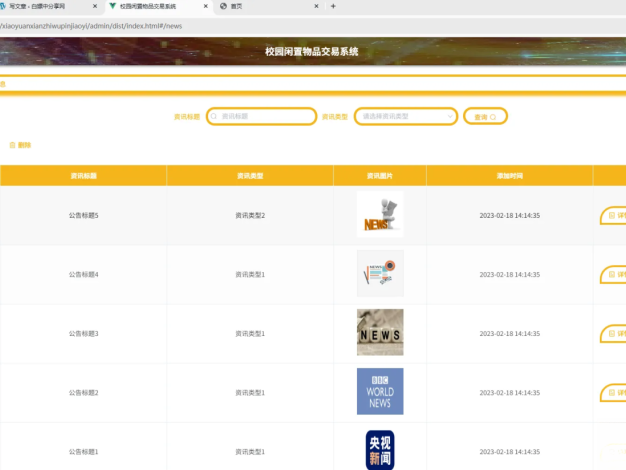The height and width of the screenshot is (470, 626).
Task: Switch to the 首页 browser tab
Action: (268, 6)
